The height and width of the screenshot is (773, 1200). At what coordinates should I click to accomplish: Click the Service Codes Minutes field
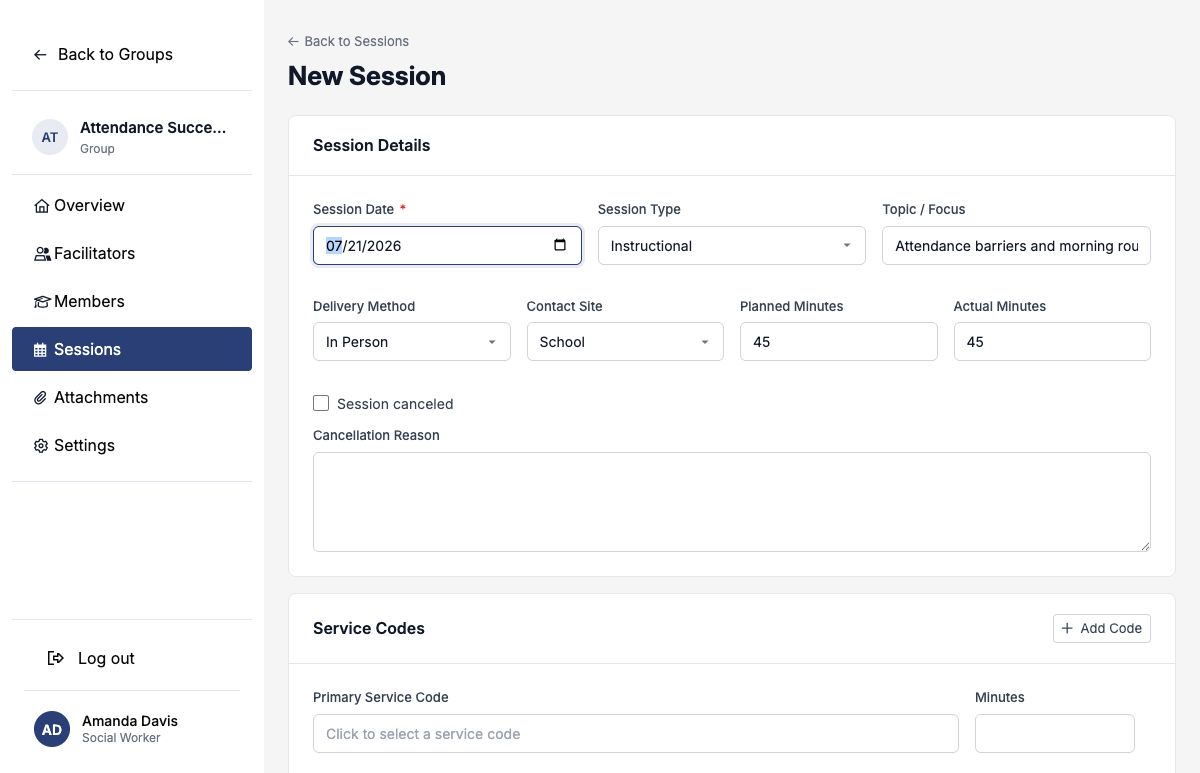click(1055, 733)
